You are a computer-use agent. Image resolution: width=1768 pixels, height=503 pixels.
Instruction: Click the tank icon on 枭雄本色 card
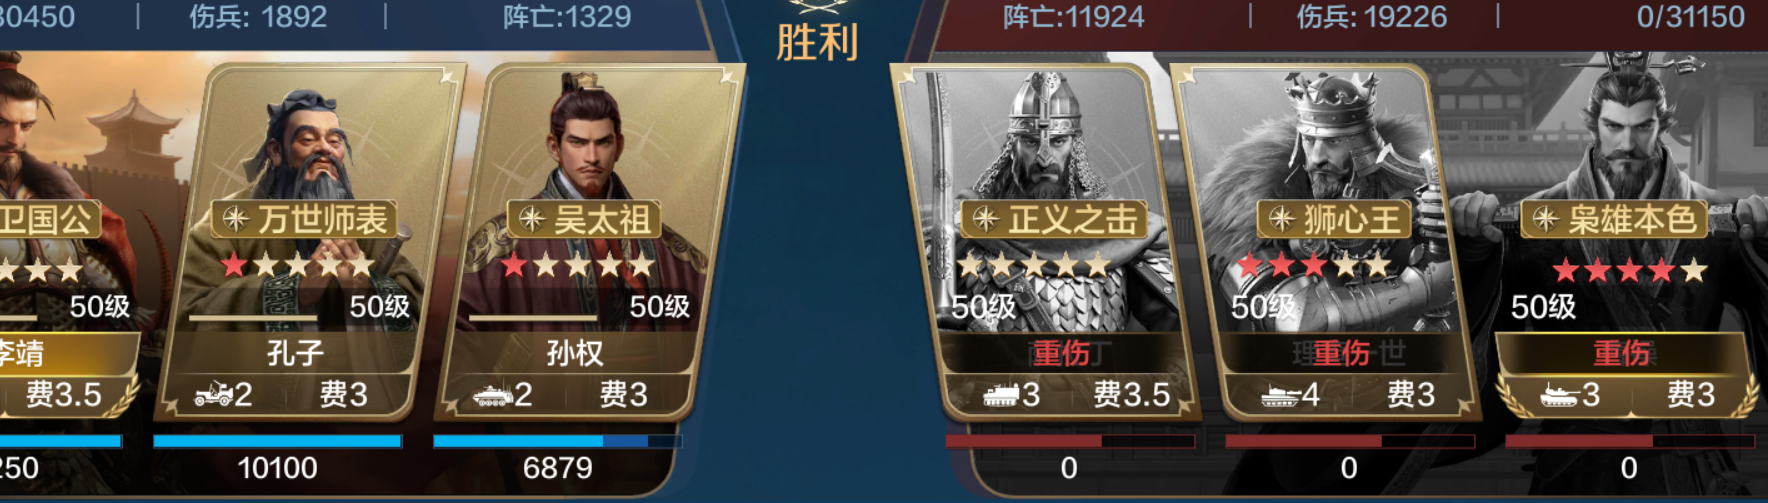point(1560,395)
